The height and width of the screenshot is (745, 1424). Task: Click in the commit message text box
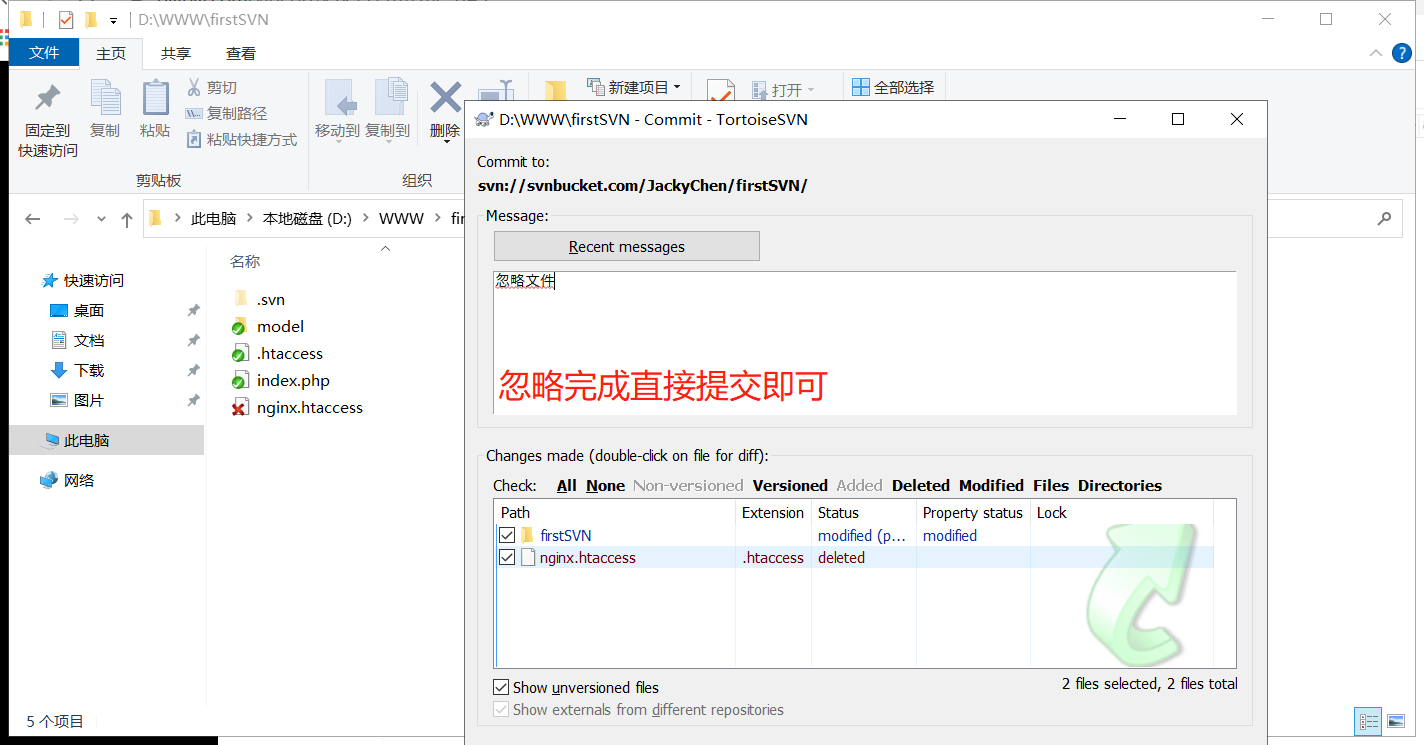(865, 342)
